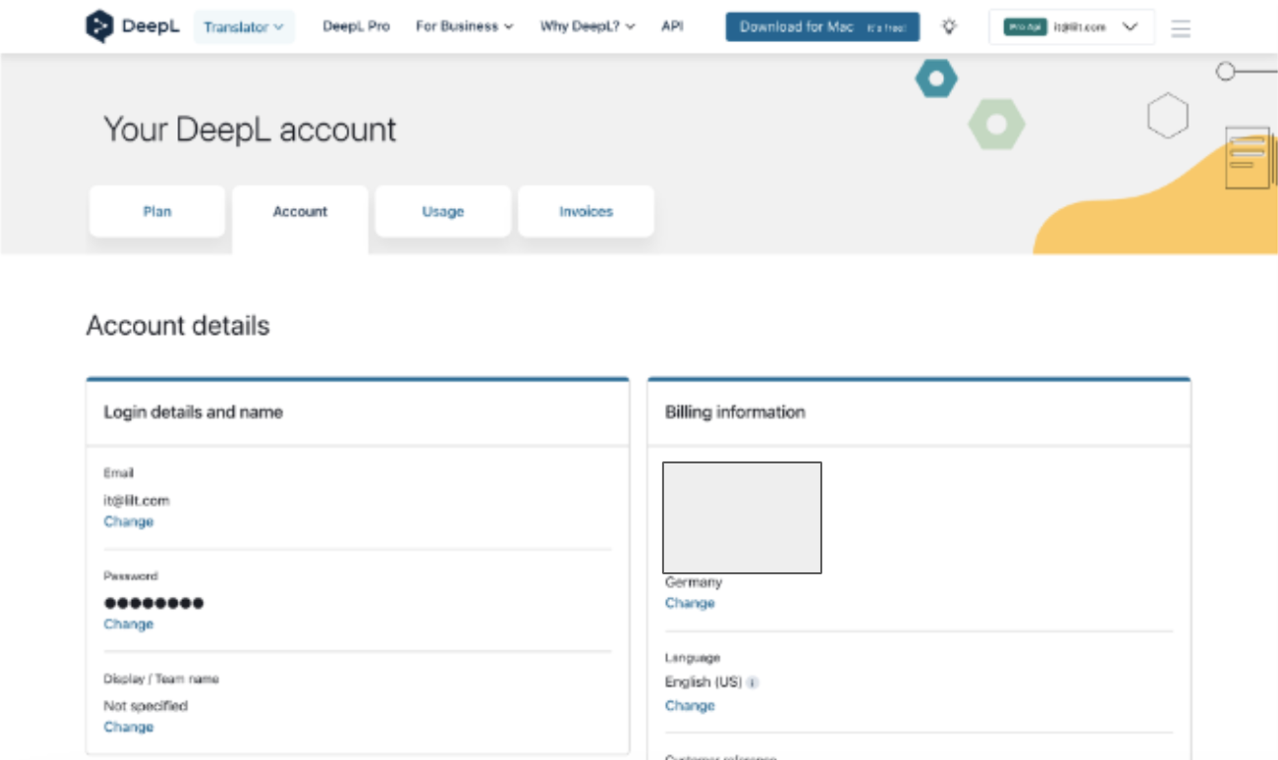Toggle the lightbulb dark mode icon
The image size is (1278, 760).
(949, 27)
